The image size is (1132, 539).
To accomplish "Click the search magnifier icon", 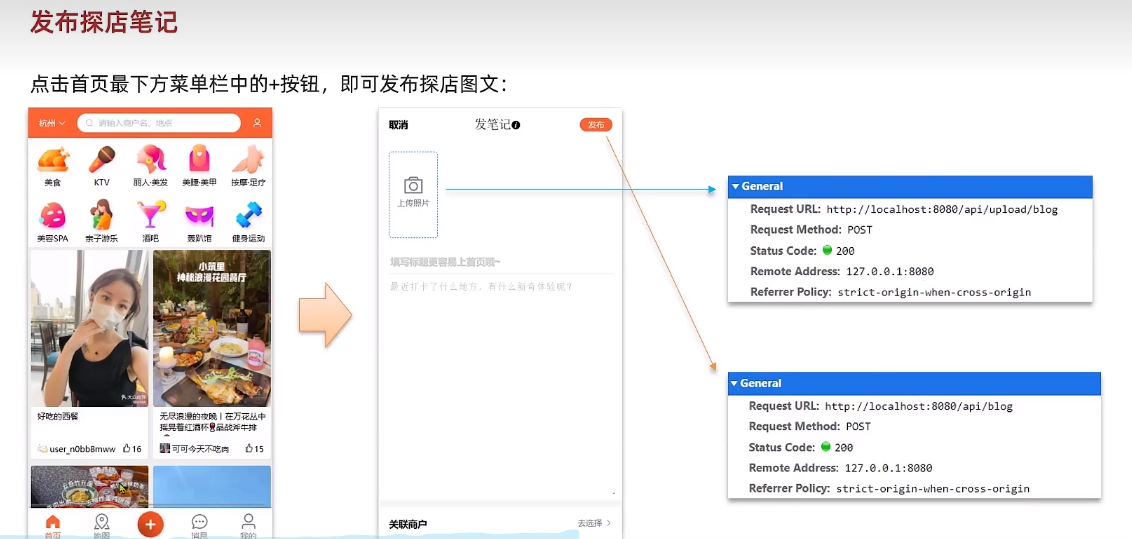I will click(90, 123).
